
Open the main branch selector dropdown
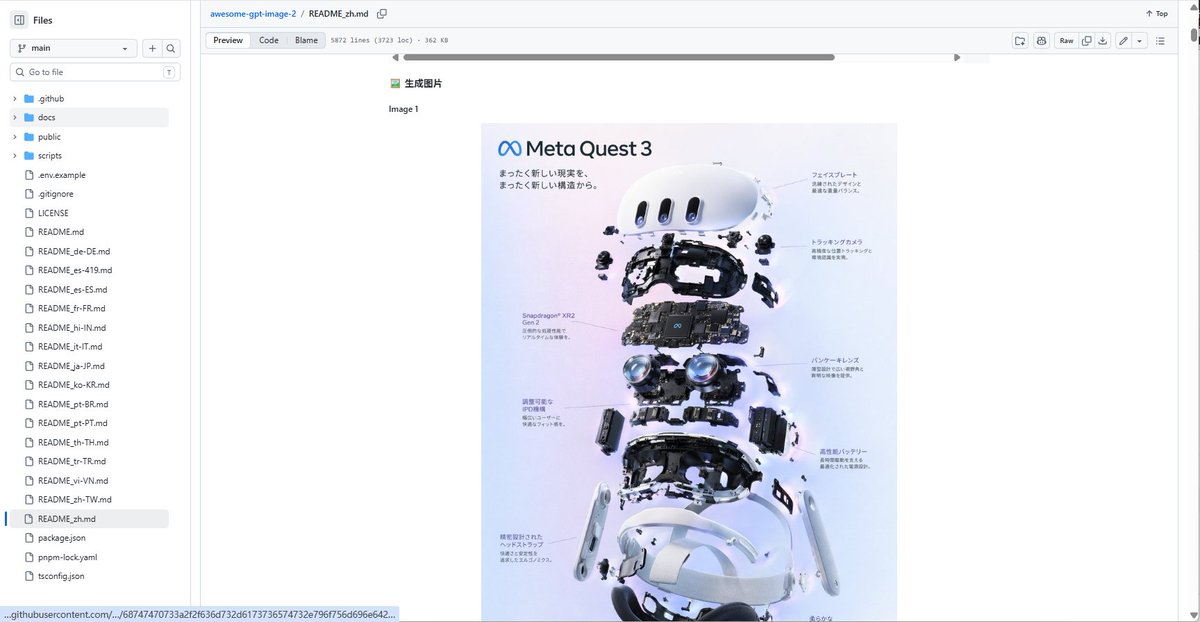click(x=74, y=48)
